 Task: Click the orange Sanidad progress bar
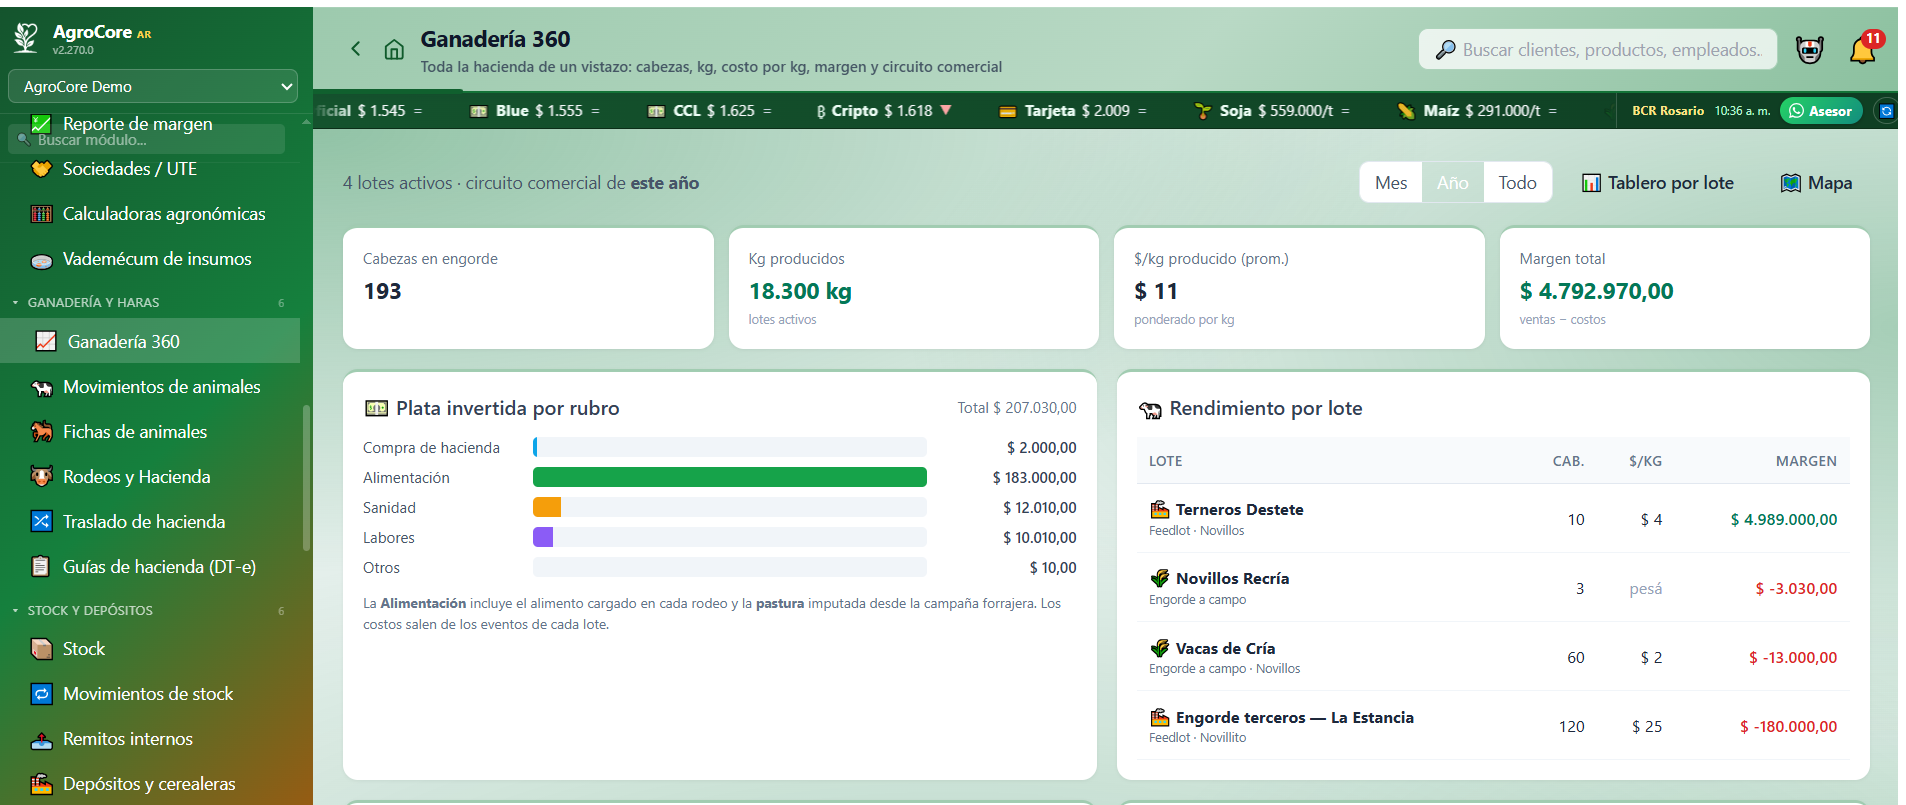[547, 508]
